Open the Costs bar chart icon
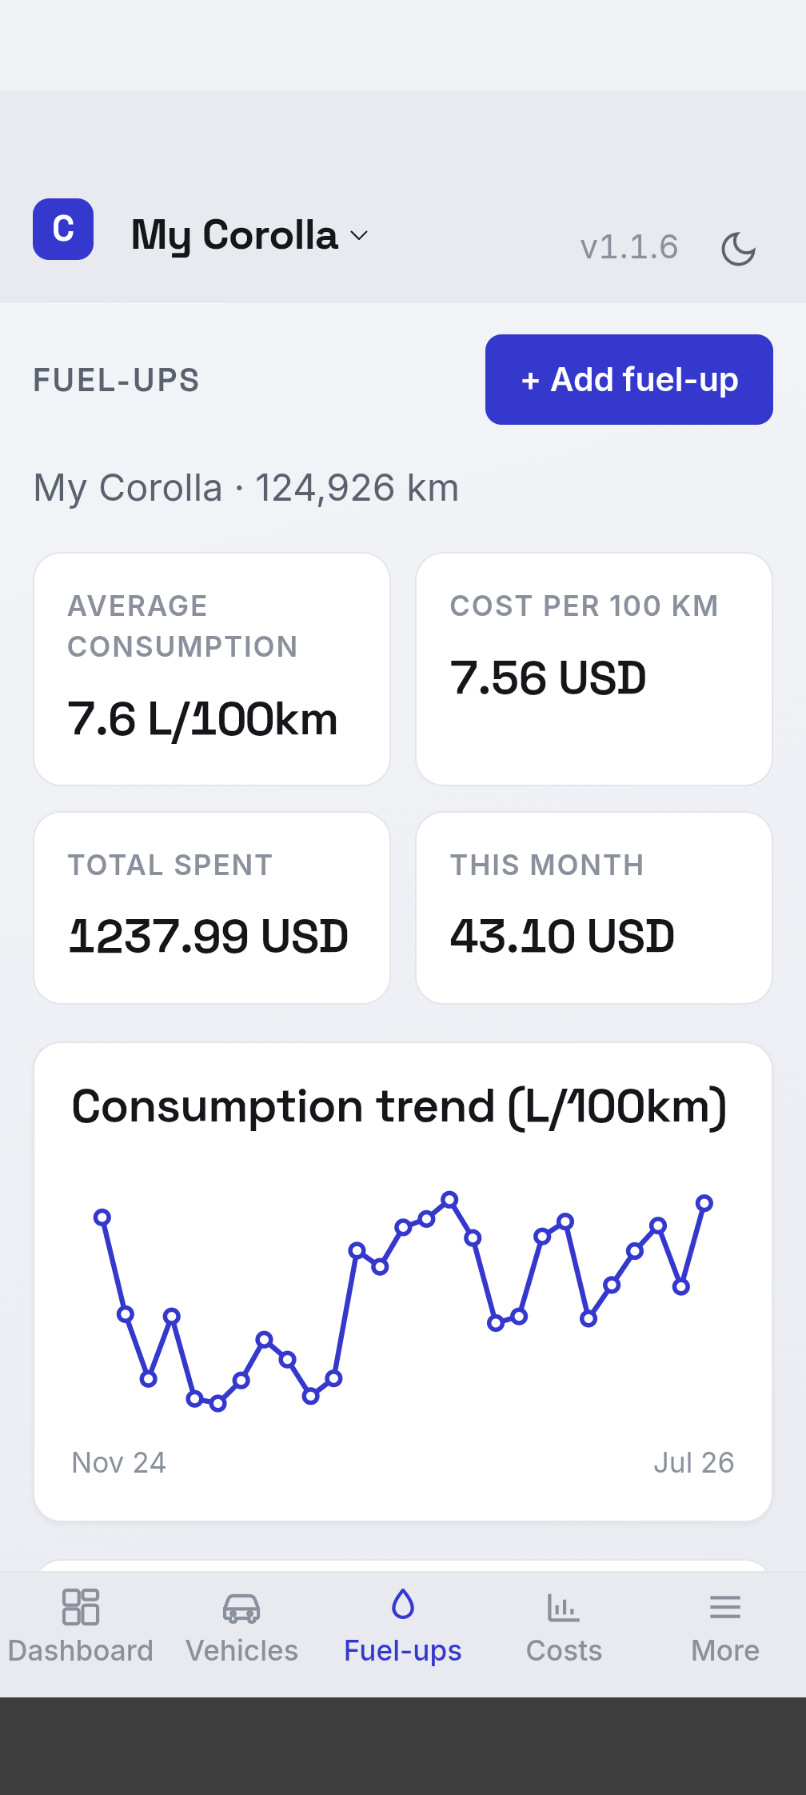The image size is (806, 1795). pyautogui.click(x=564, y=1608)
